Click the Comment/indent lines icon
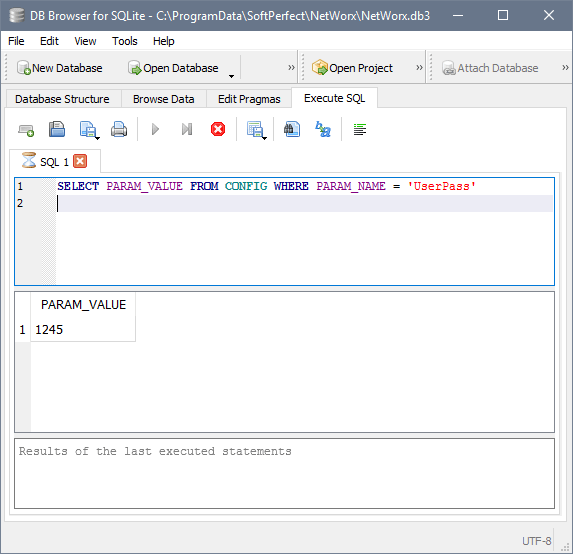573x554 pixels. 360,129
